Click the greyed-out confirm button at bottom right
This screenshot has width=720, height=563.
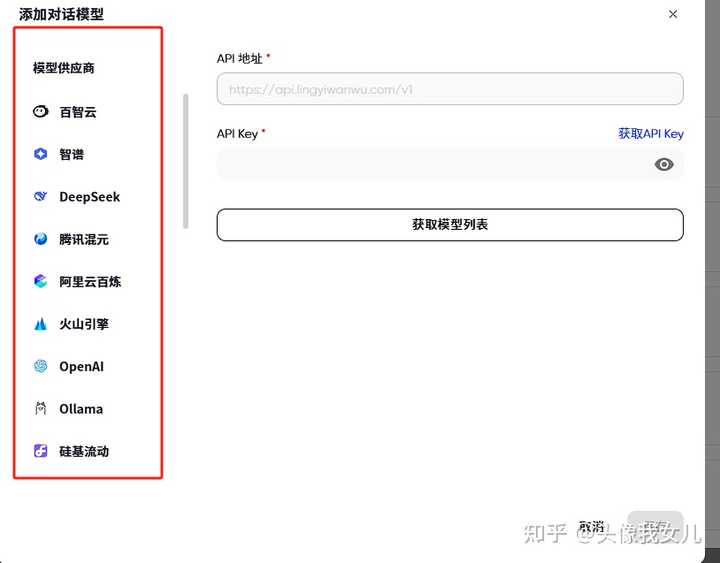(x=655, y=527)
